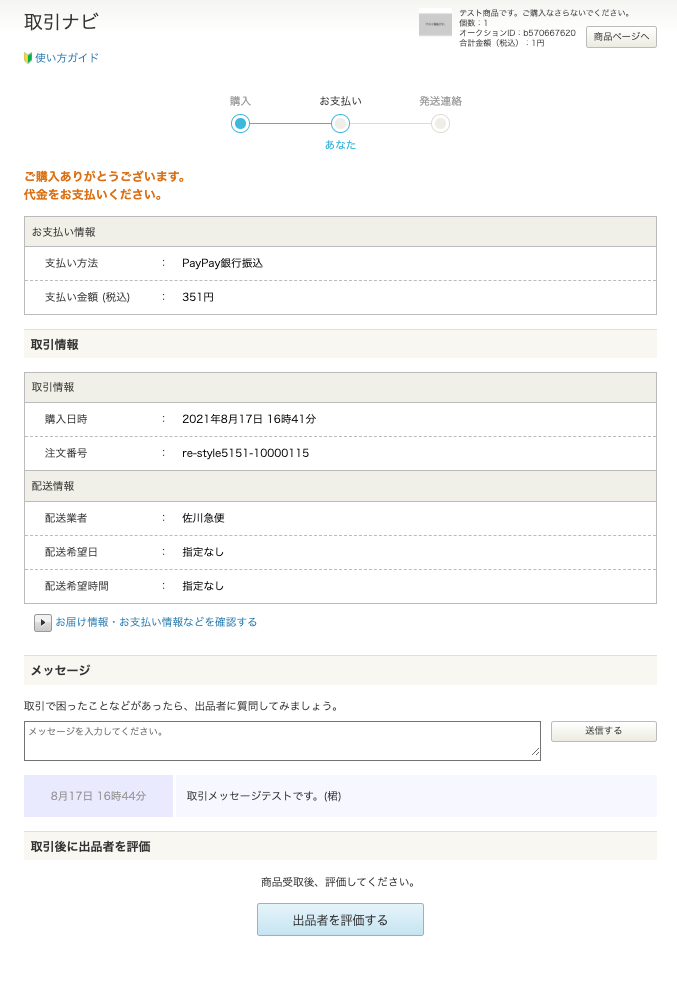Click the 取引ナビ page heading
677x984 pixels.
click(61, 22)
